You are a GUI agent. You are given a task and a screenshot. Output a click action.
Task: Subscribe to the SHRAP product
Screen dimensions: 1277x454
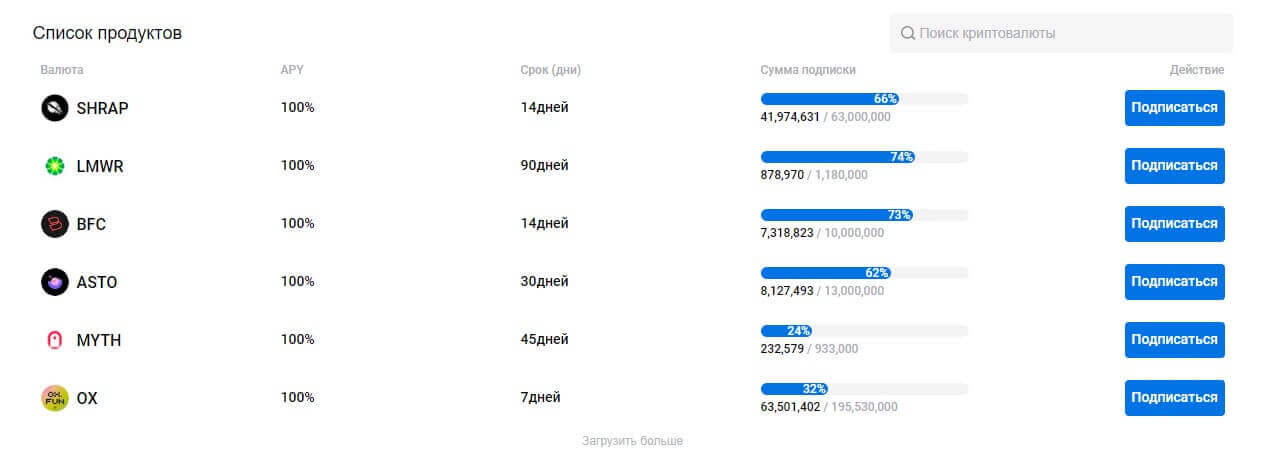click(1174, 108)
